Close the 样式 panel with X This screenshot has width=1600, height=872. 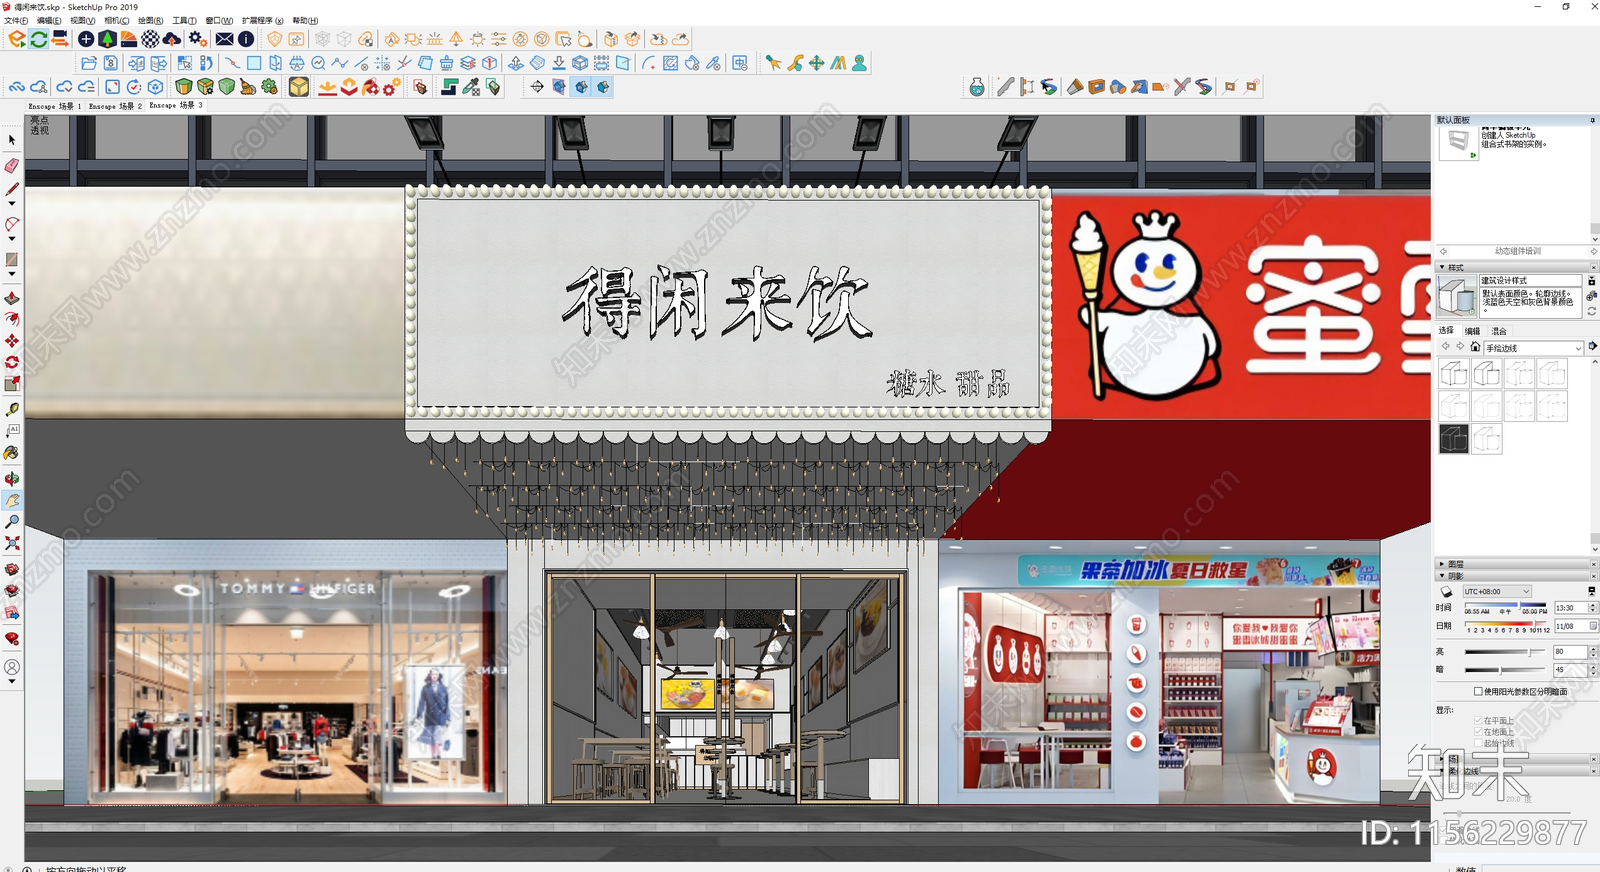pyautogui.click(x=1593, y=267)
